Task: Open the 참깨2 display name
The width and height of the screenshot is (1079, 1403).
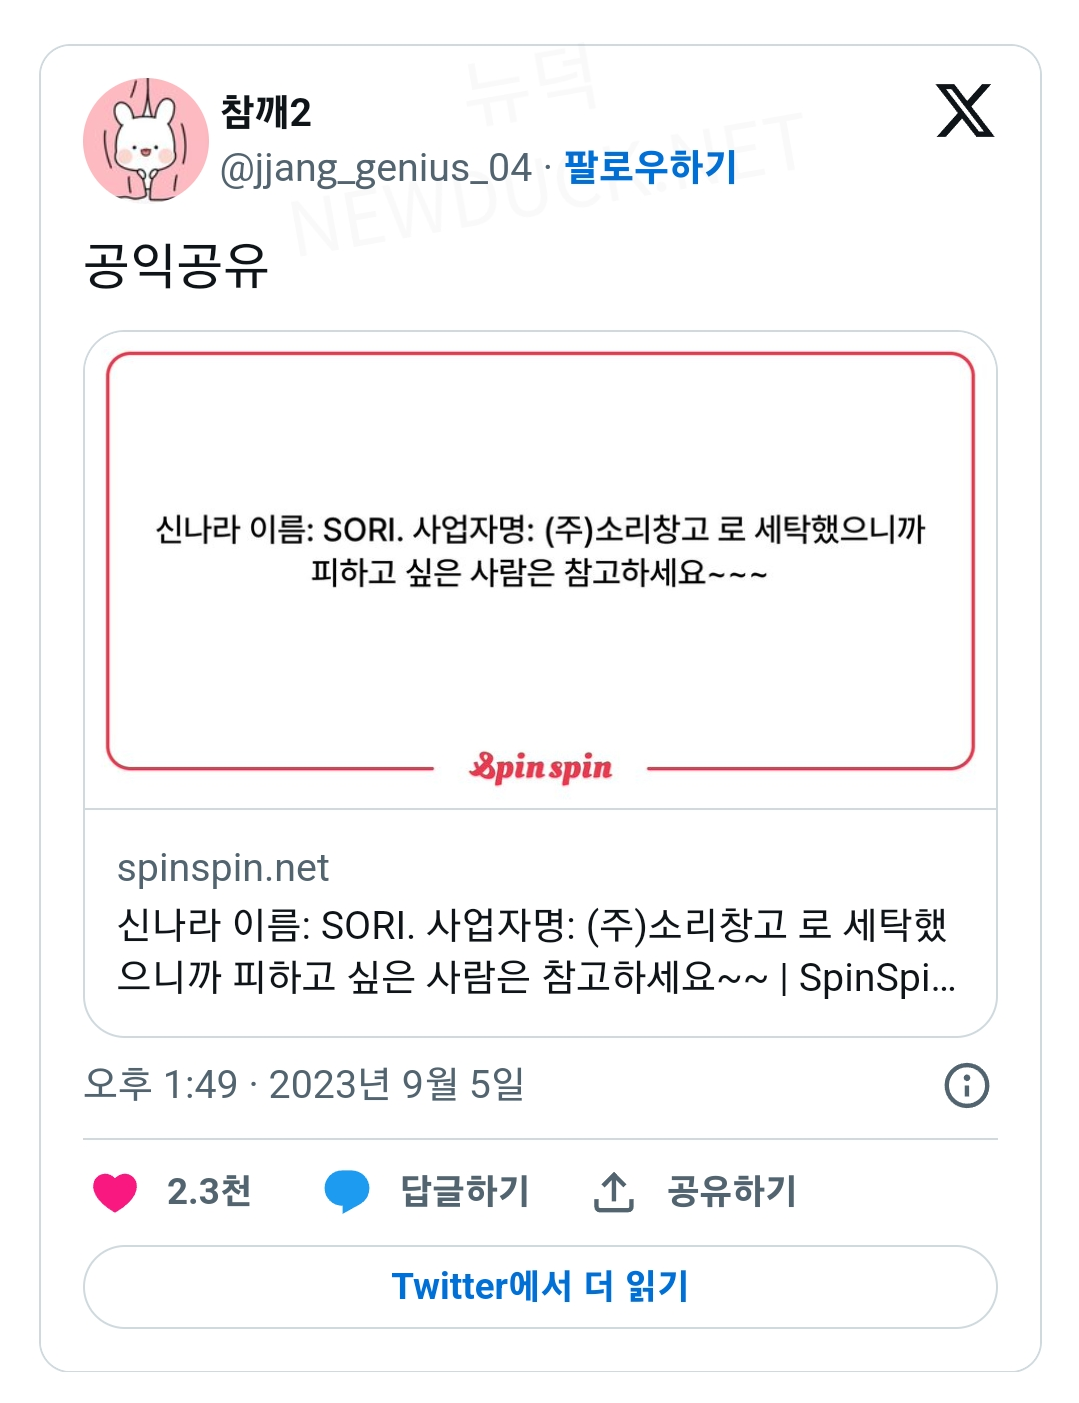Action: click(266, 112)
